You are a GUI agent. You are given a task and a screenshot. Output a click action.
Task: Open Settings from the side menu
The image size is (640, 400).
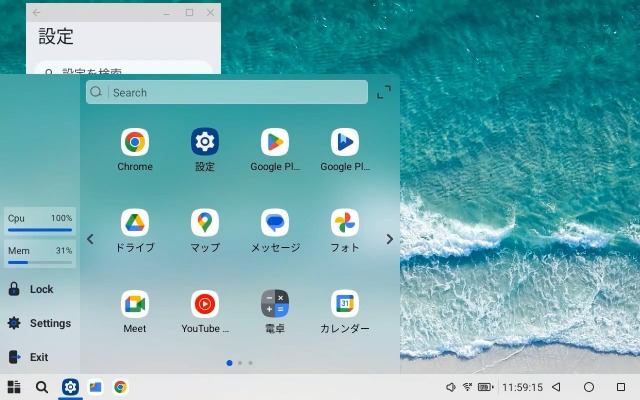39,323
